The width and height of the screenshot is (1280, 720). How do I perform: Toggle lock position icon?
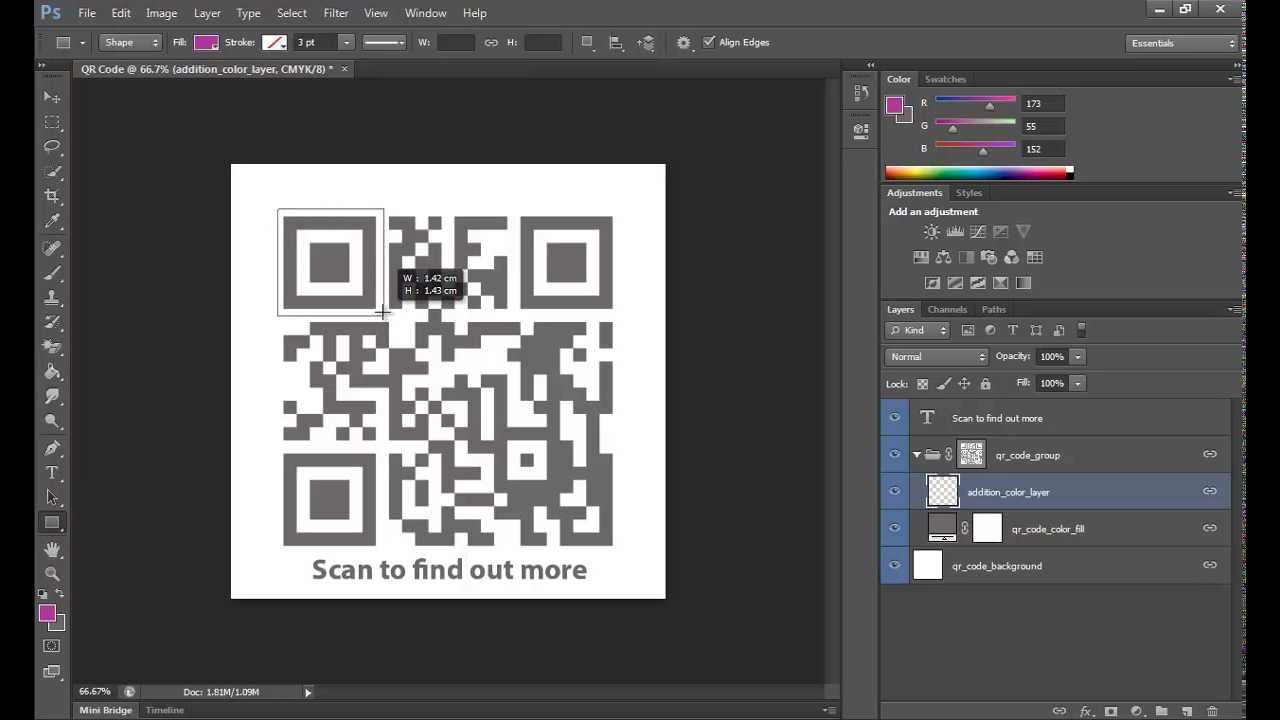pos(964,384)
